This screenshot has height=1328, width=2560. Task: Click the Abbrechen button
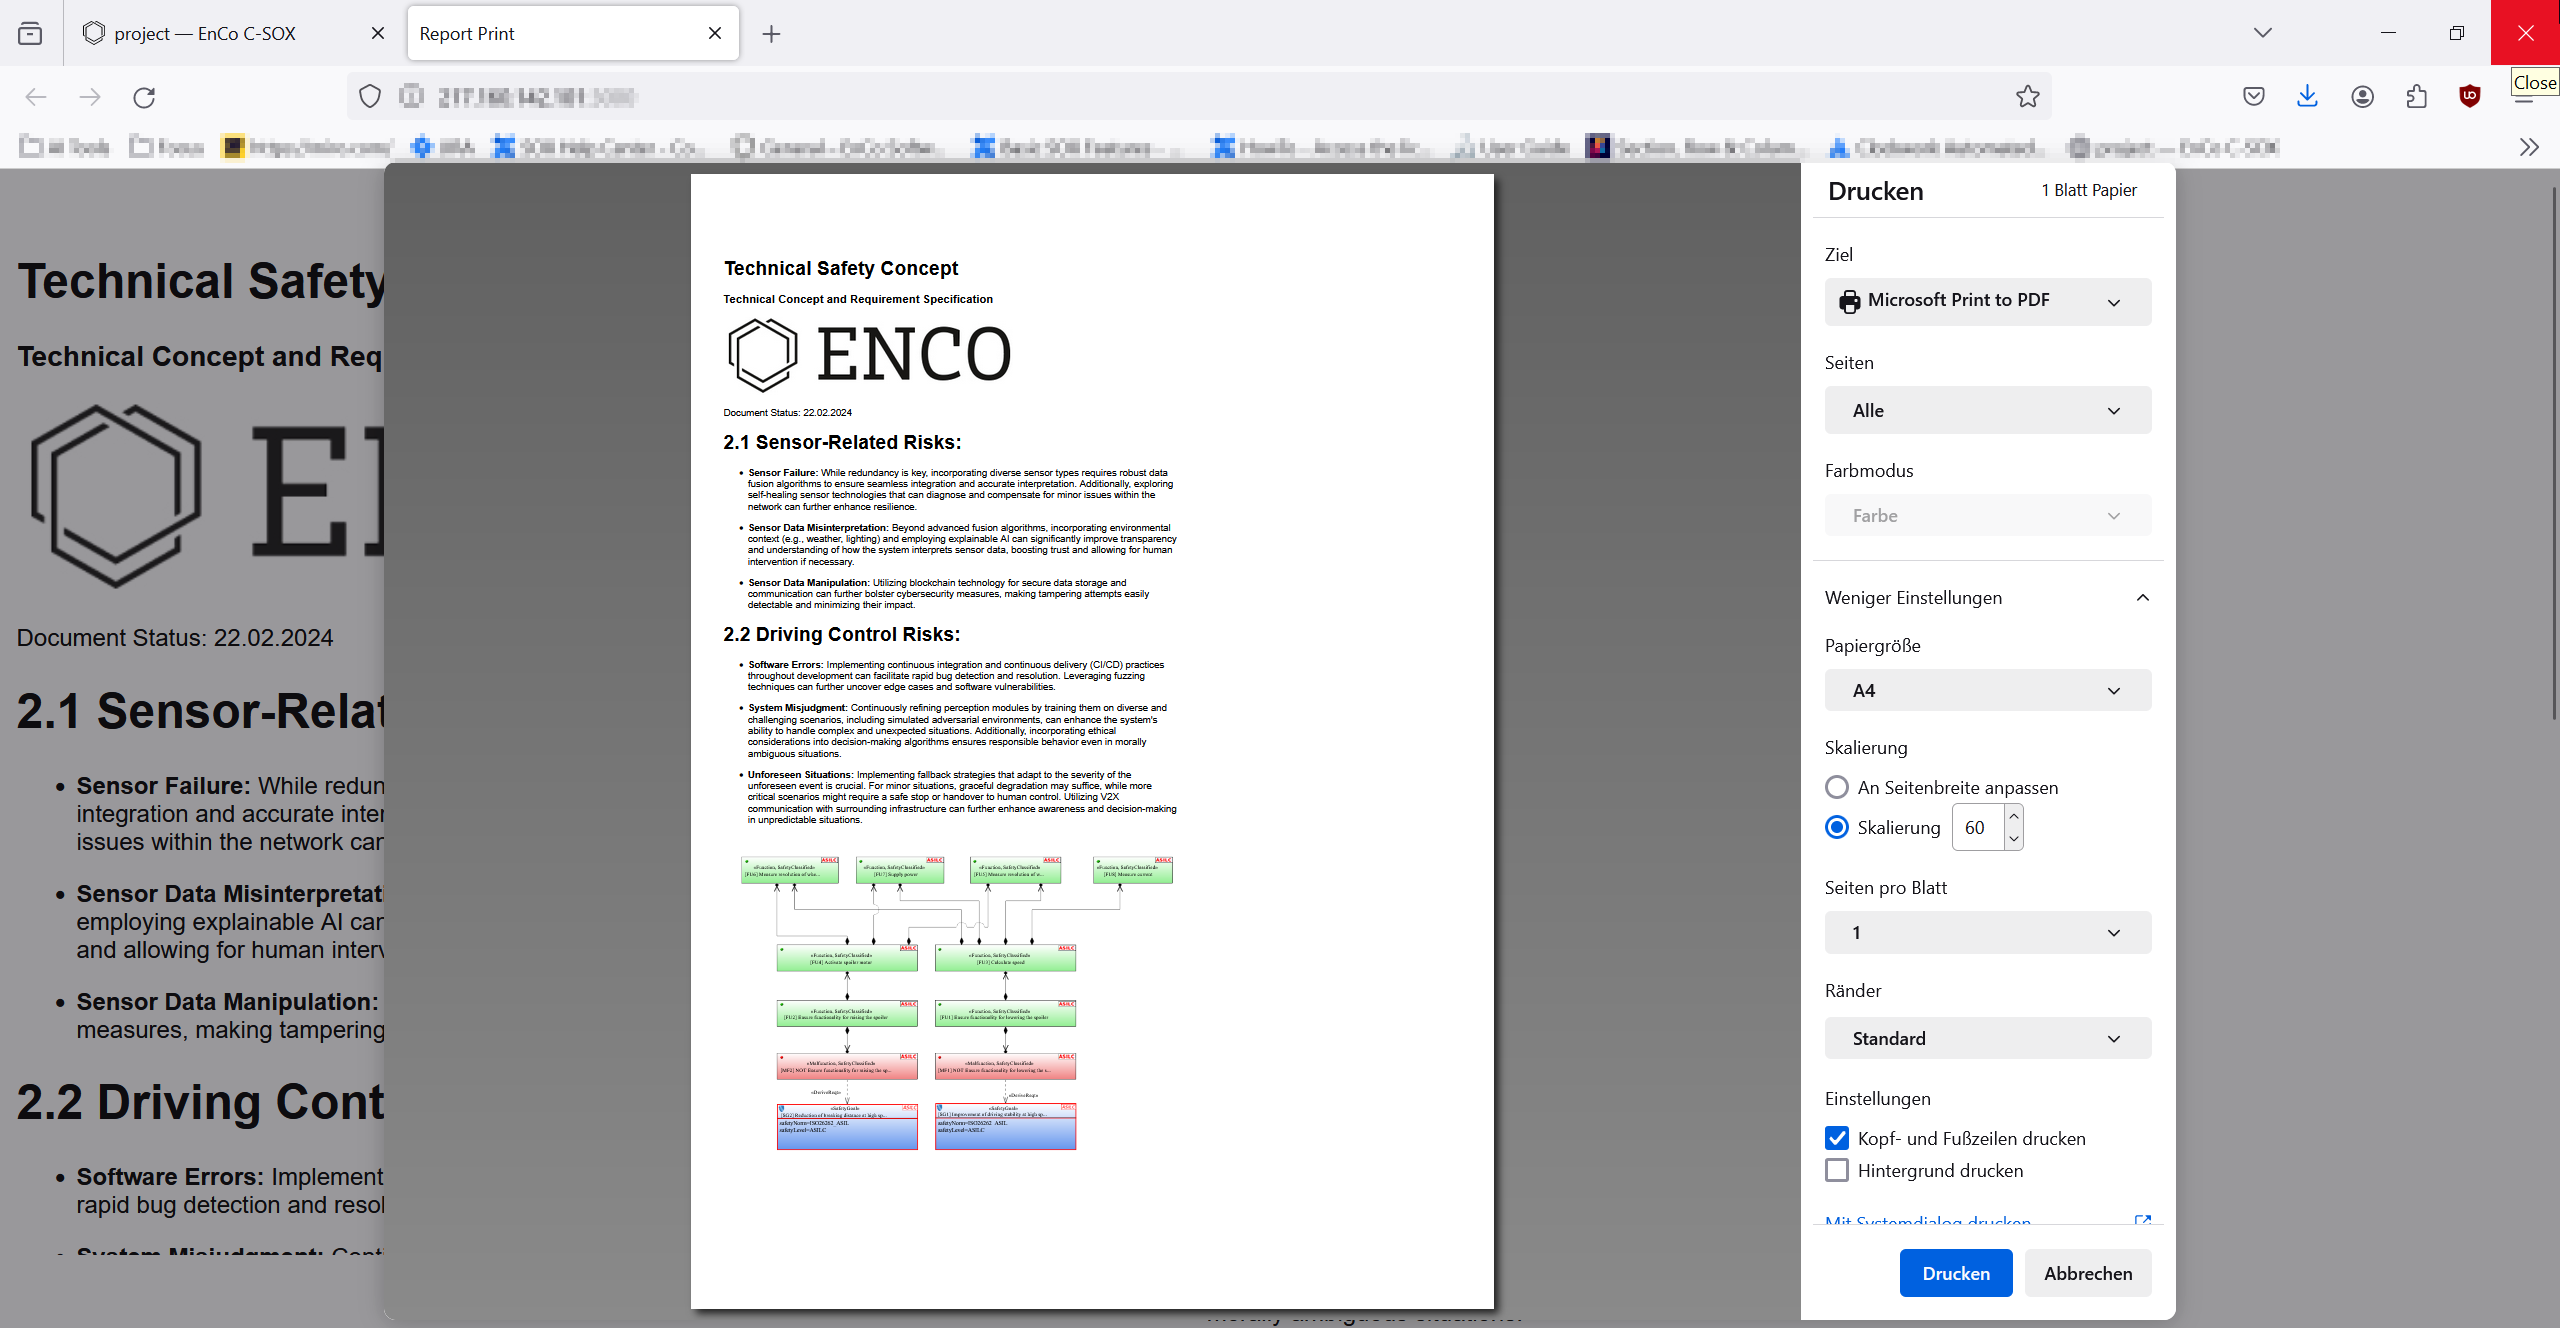2087,1273
